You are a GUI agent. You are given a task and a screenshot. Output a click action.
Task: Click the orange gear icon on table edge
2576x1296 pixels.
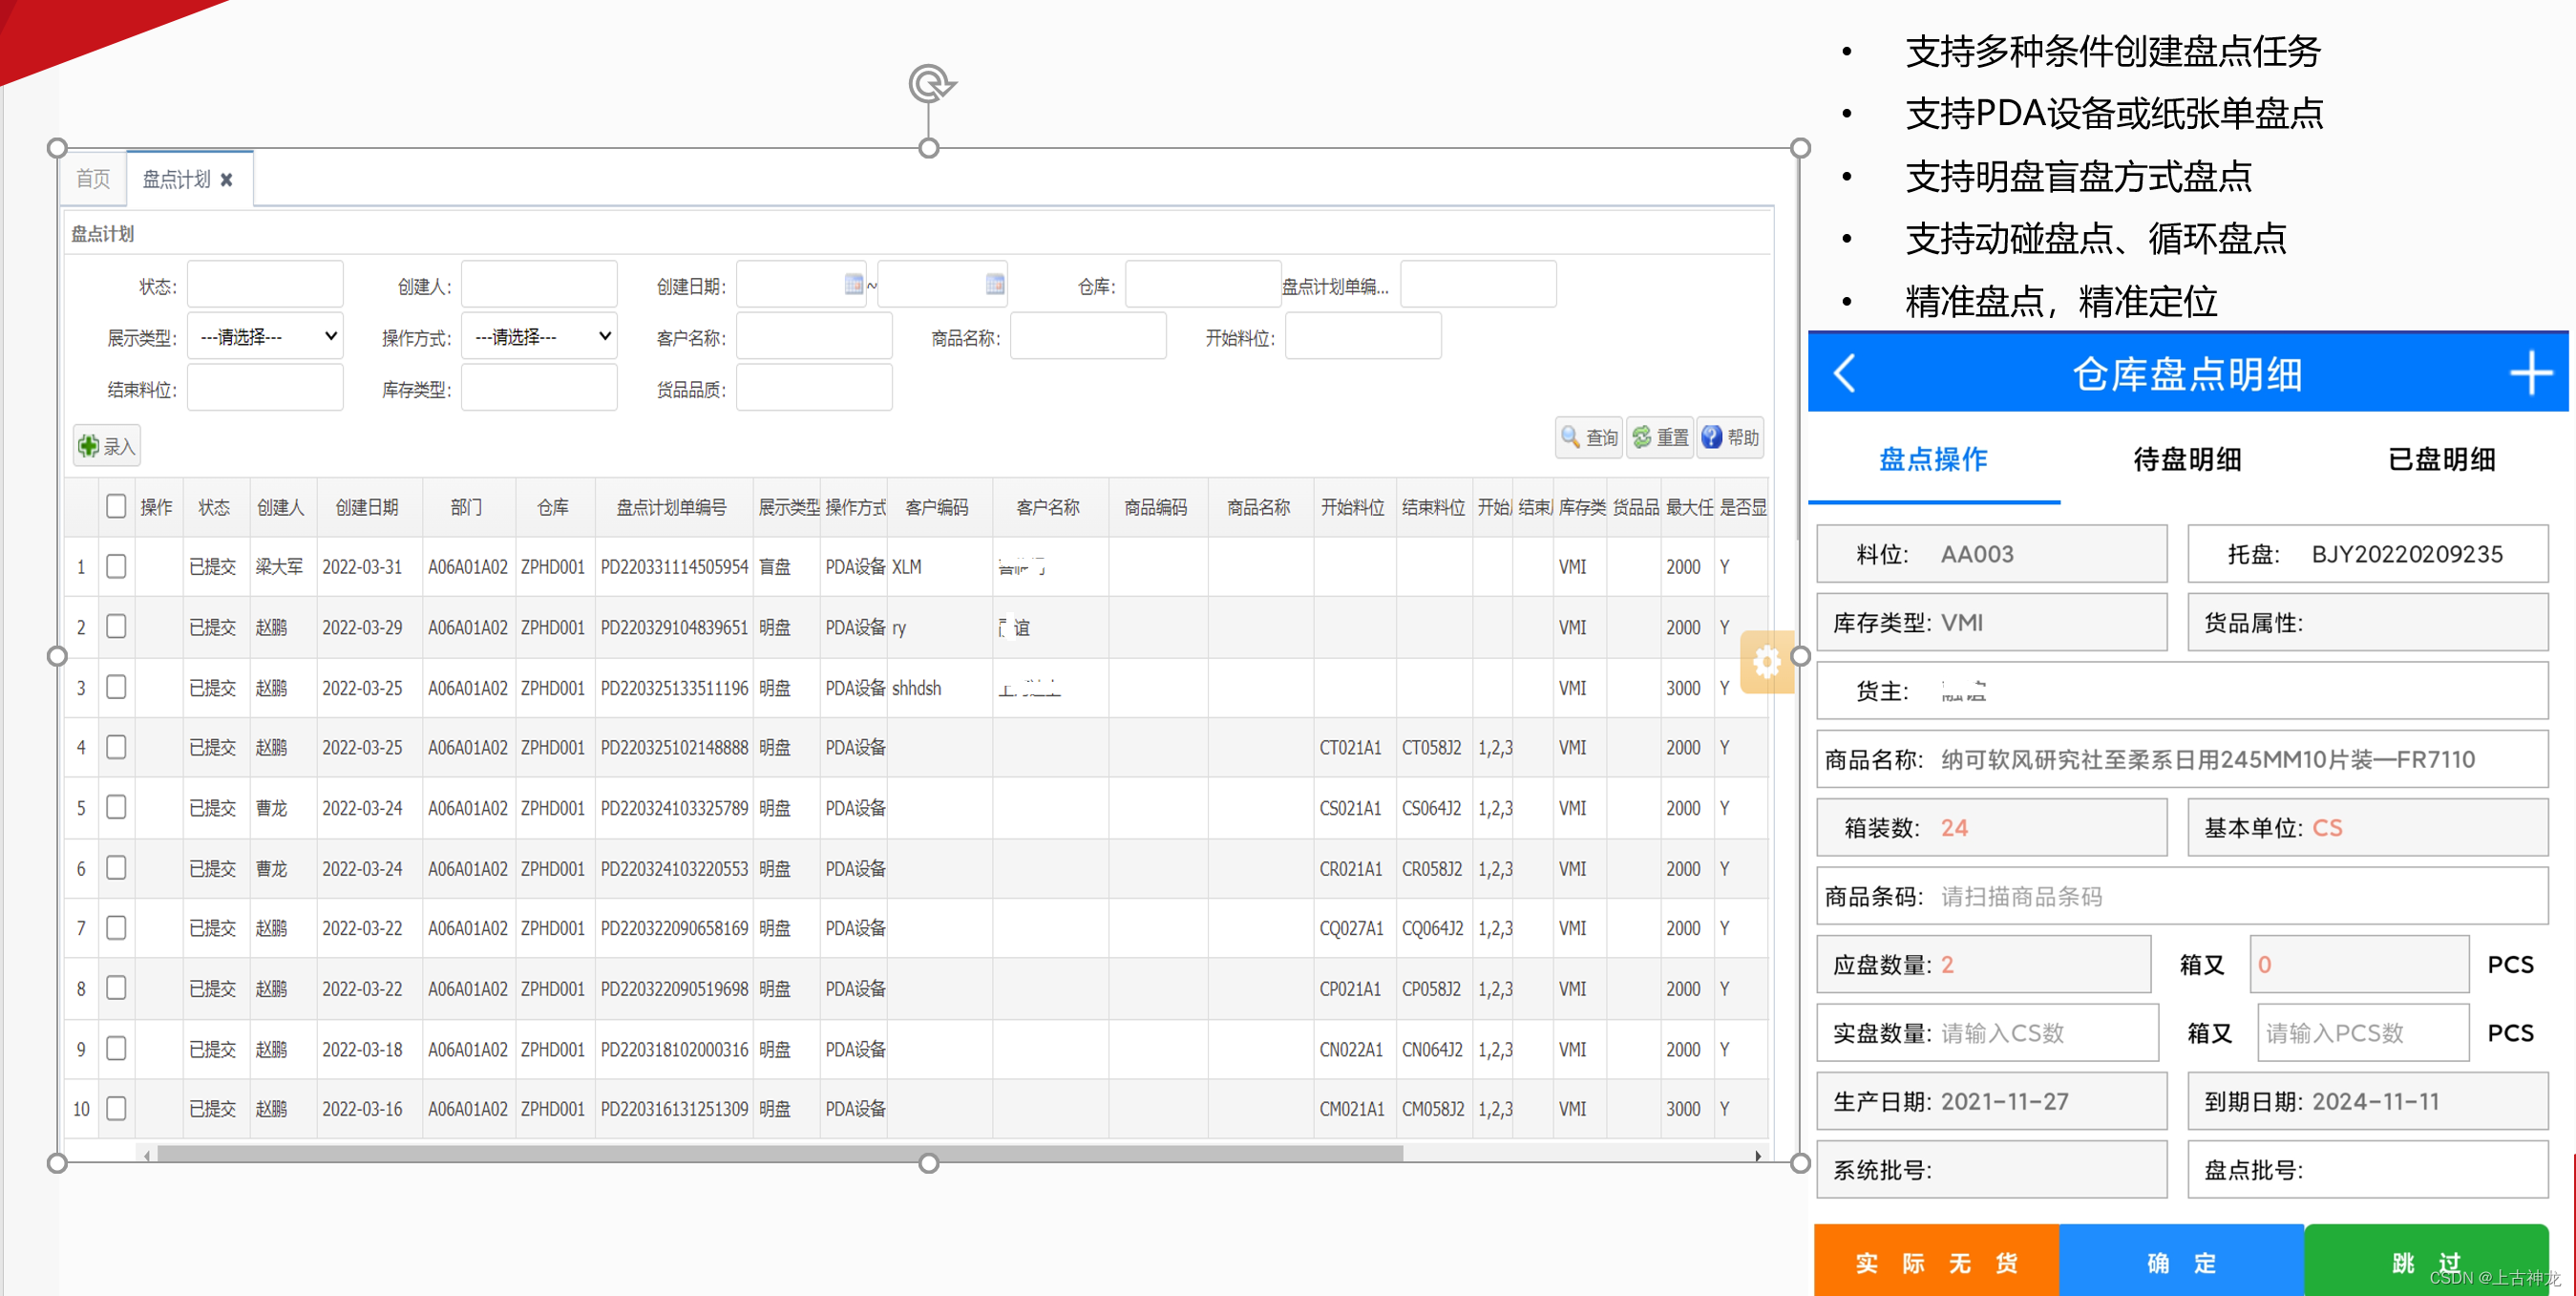(1768, 662)
